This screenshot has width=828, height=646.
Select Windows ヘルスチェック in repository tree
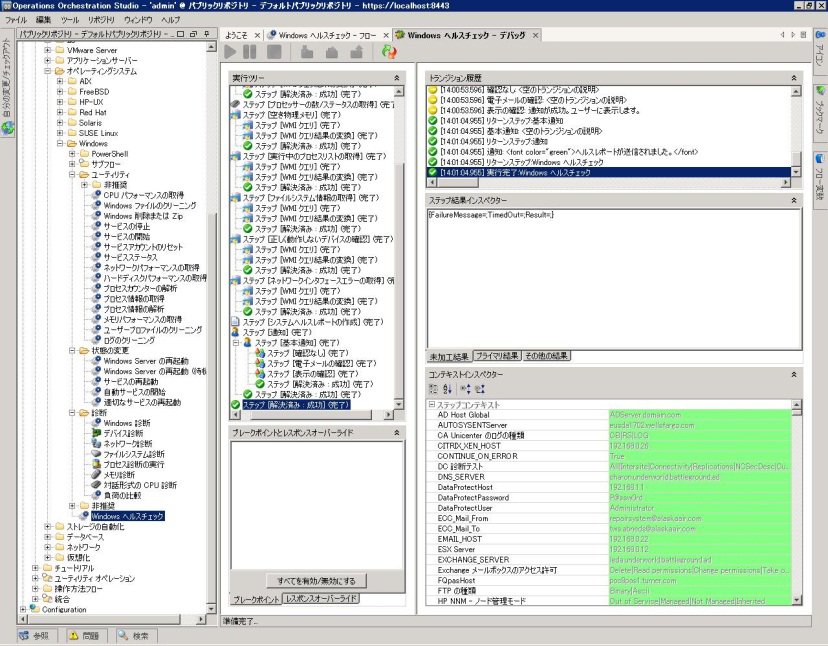(127, 516)
